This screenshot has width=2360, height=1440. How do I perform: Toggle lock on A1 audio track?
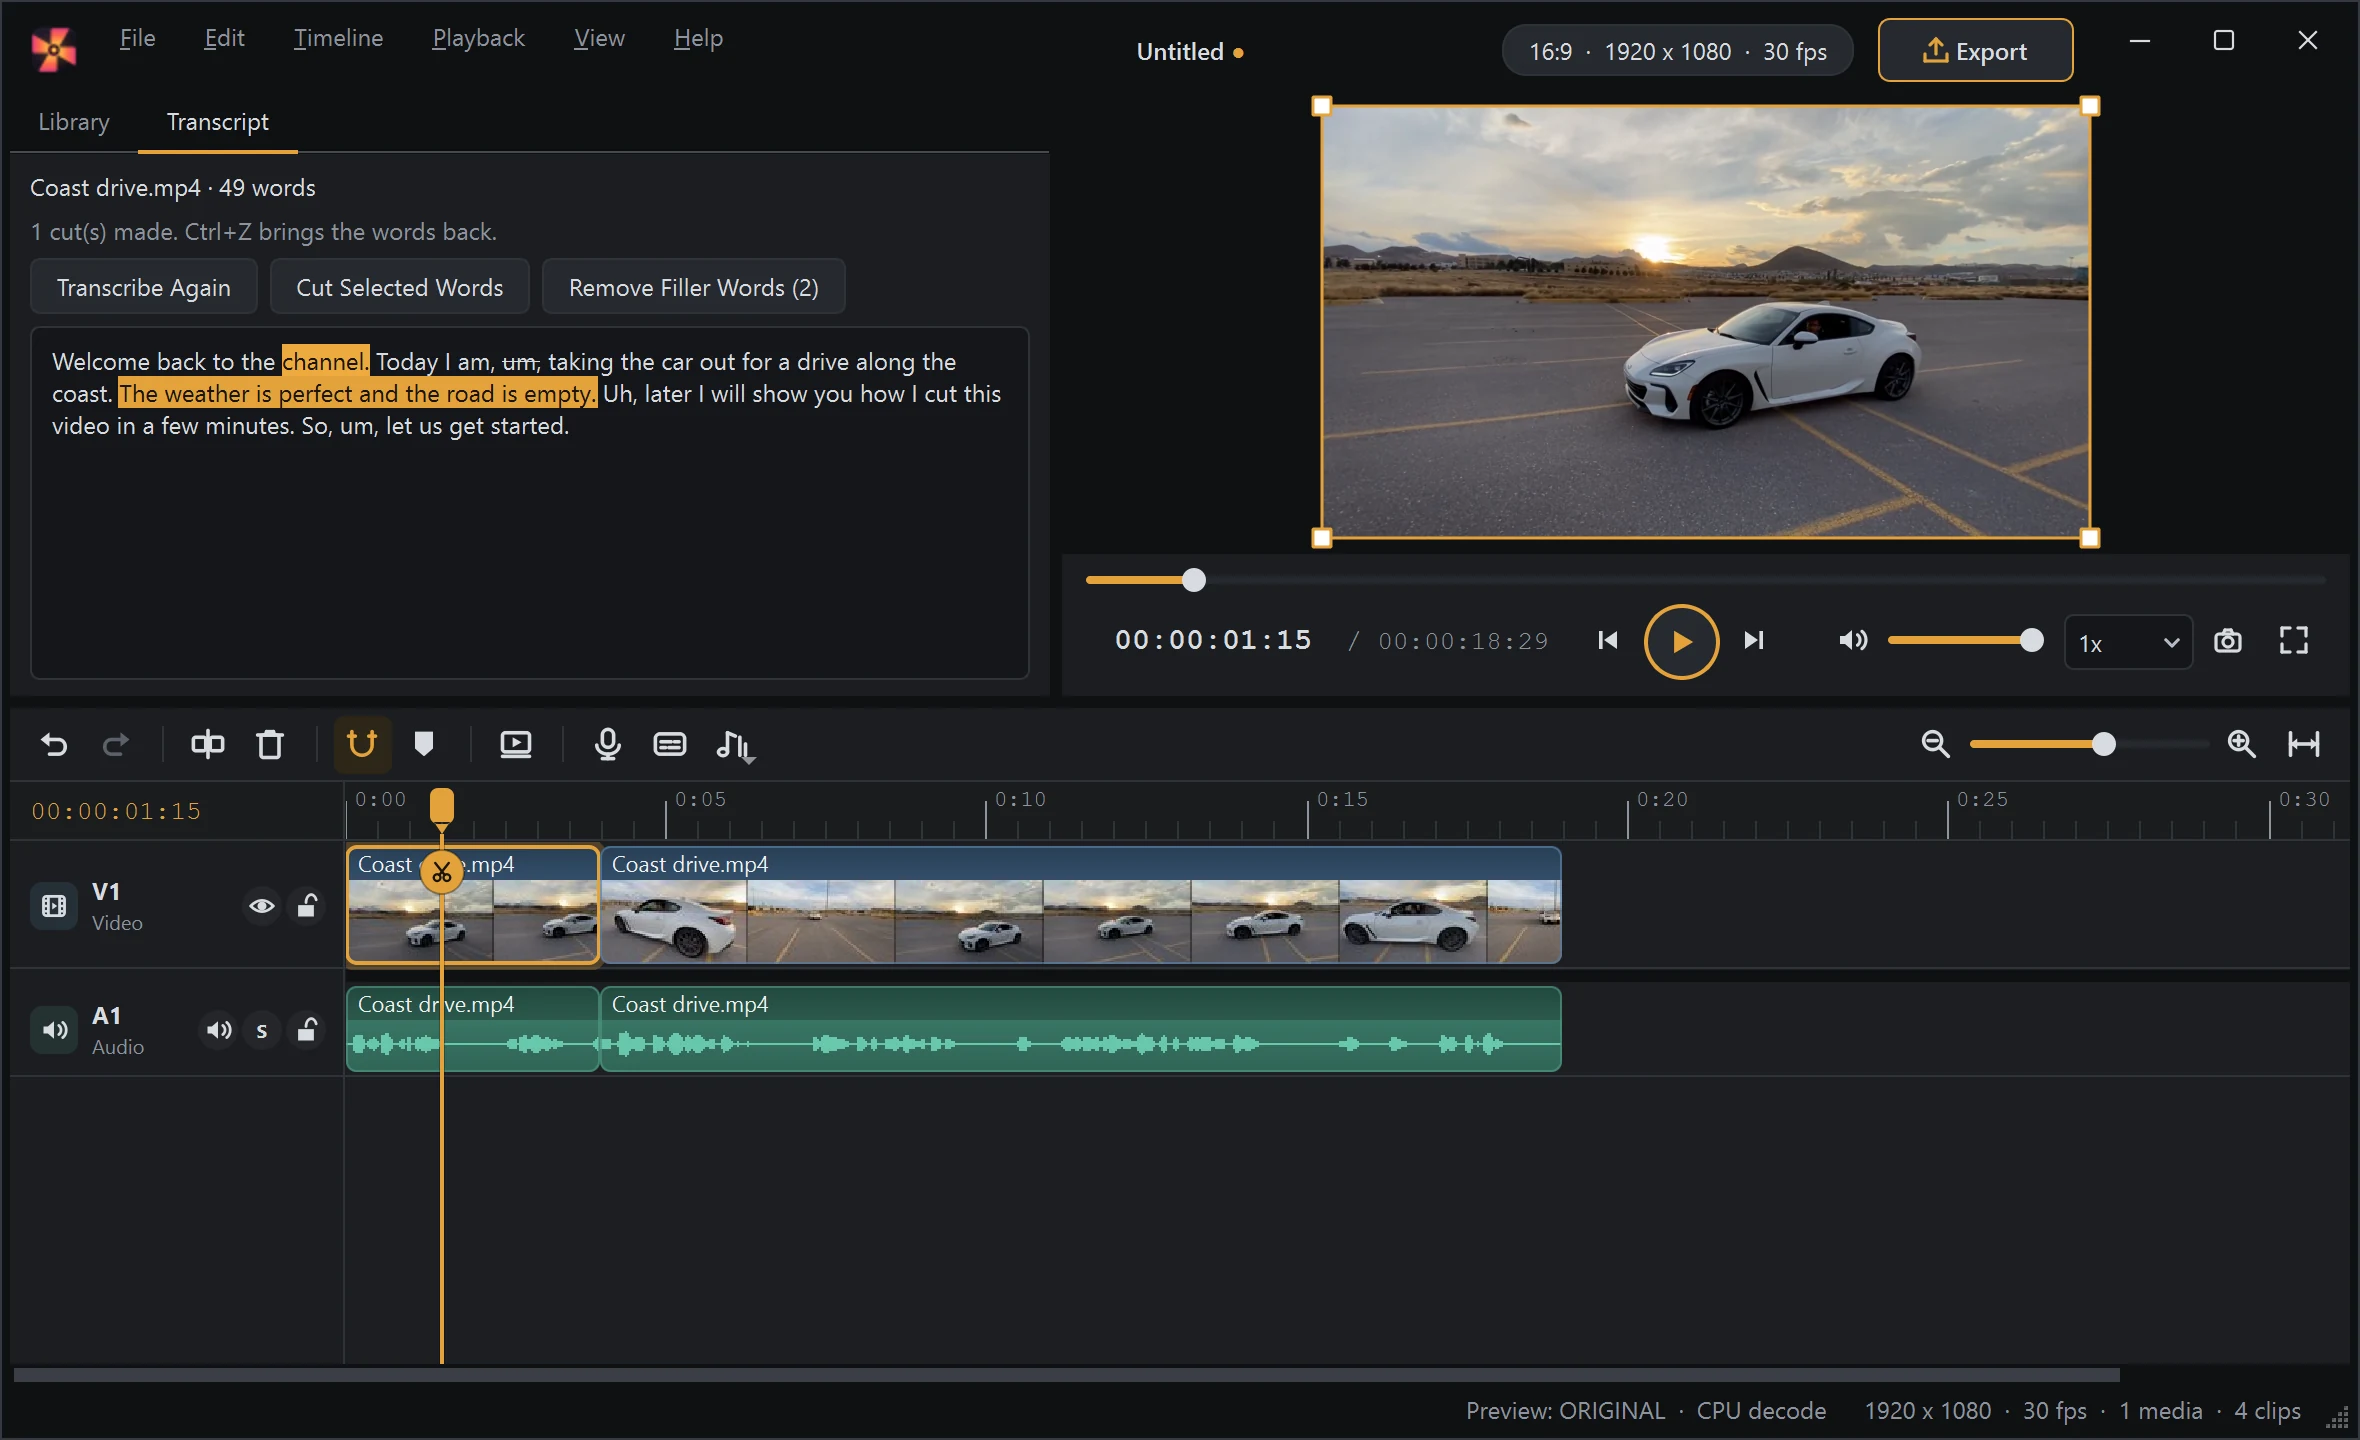(307, 1030)
